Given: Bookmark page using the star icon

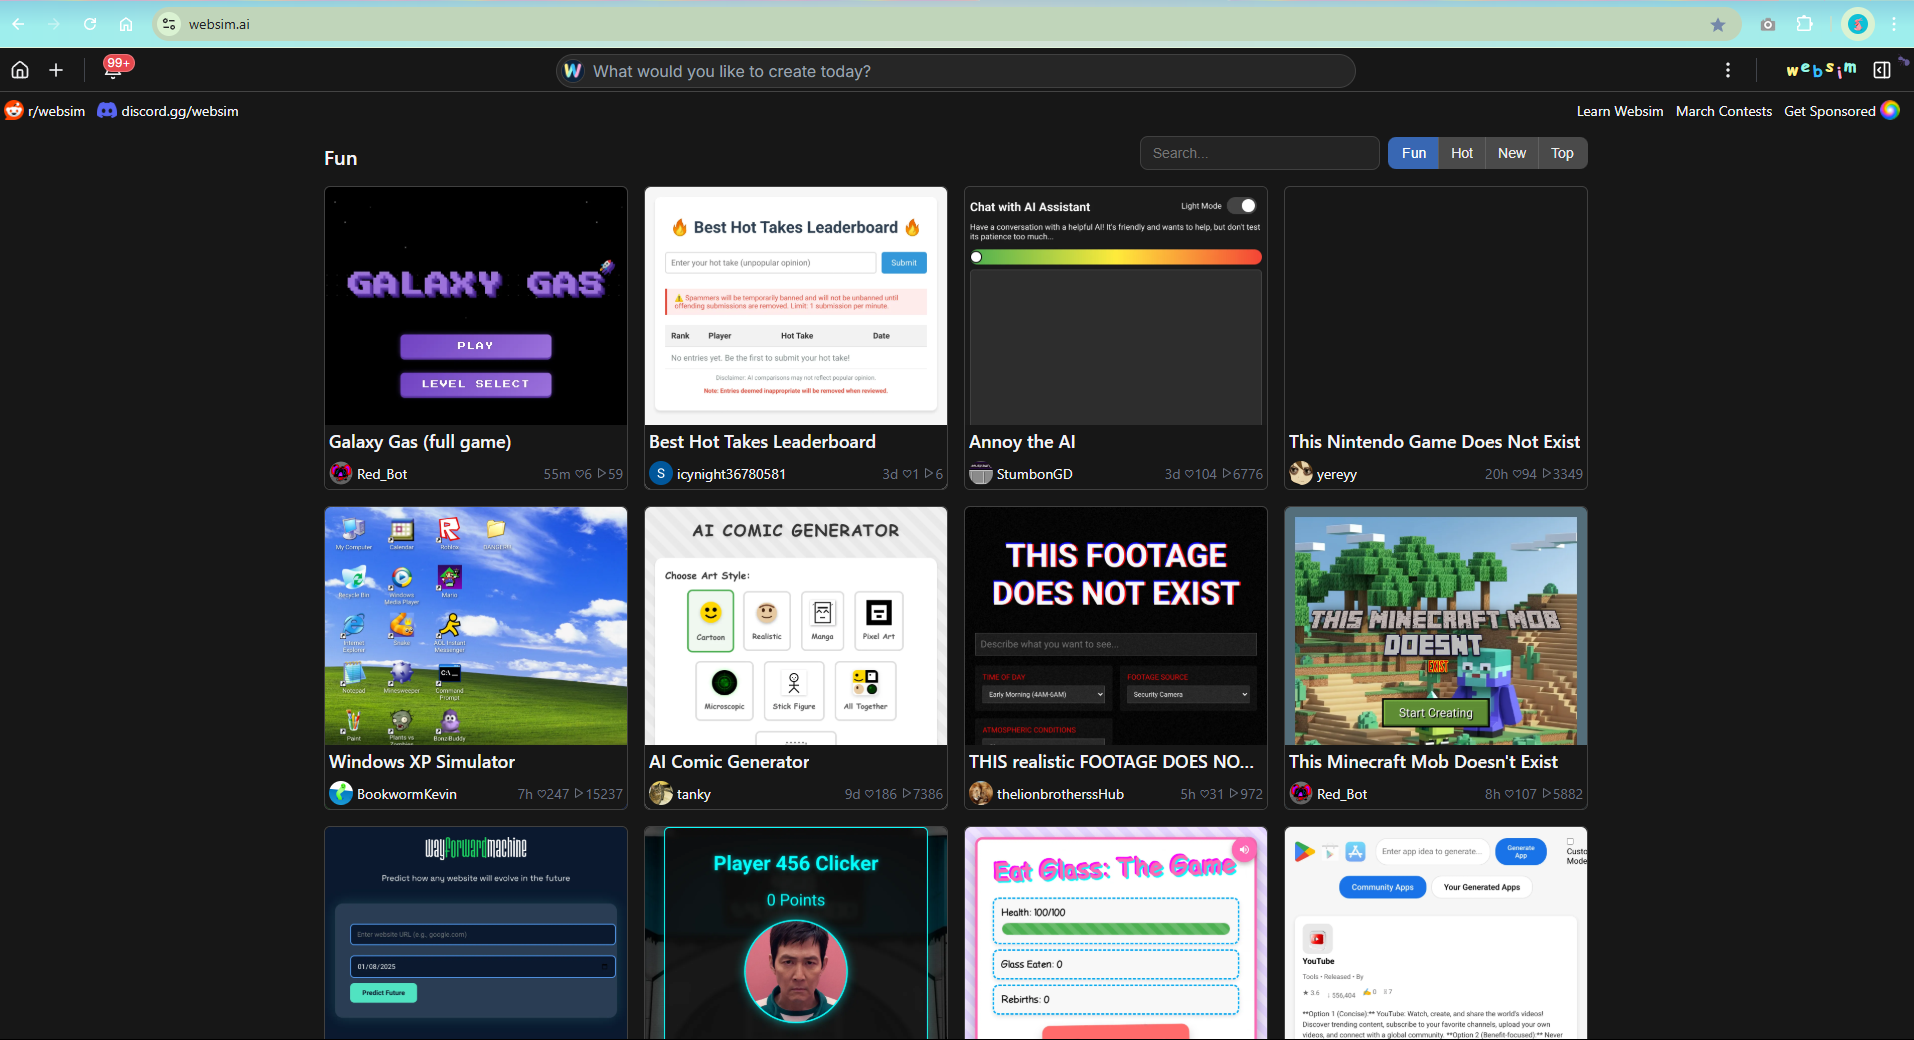Looking at the screenshot, I should (x=1718, y=25).
